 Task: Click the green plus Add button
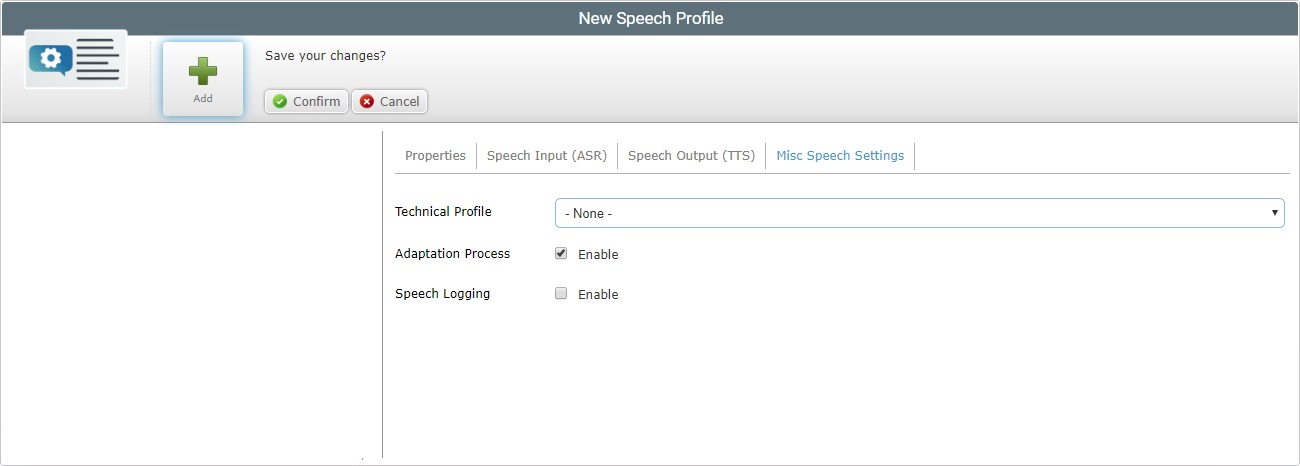tap(203, 79)
